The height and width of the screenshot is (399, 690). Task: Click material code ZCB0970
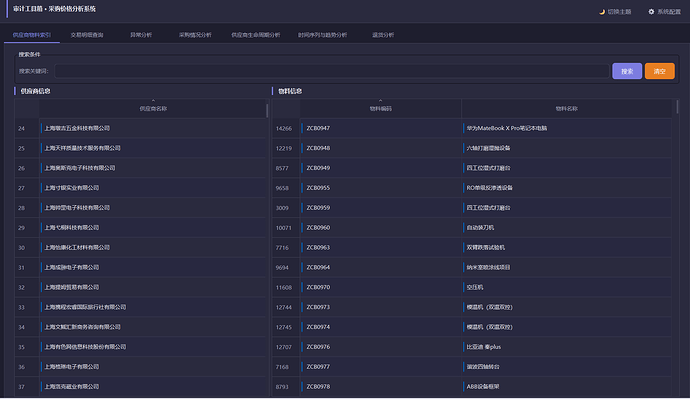(x=318, y=287)
